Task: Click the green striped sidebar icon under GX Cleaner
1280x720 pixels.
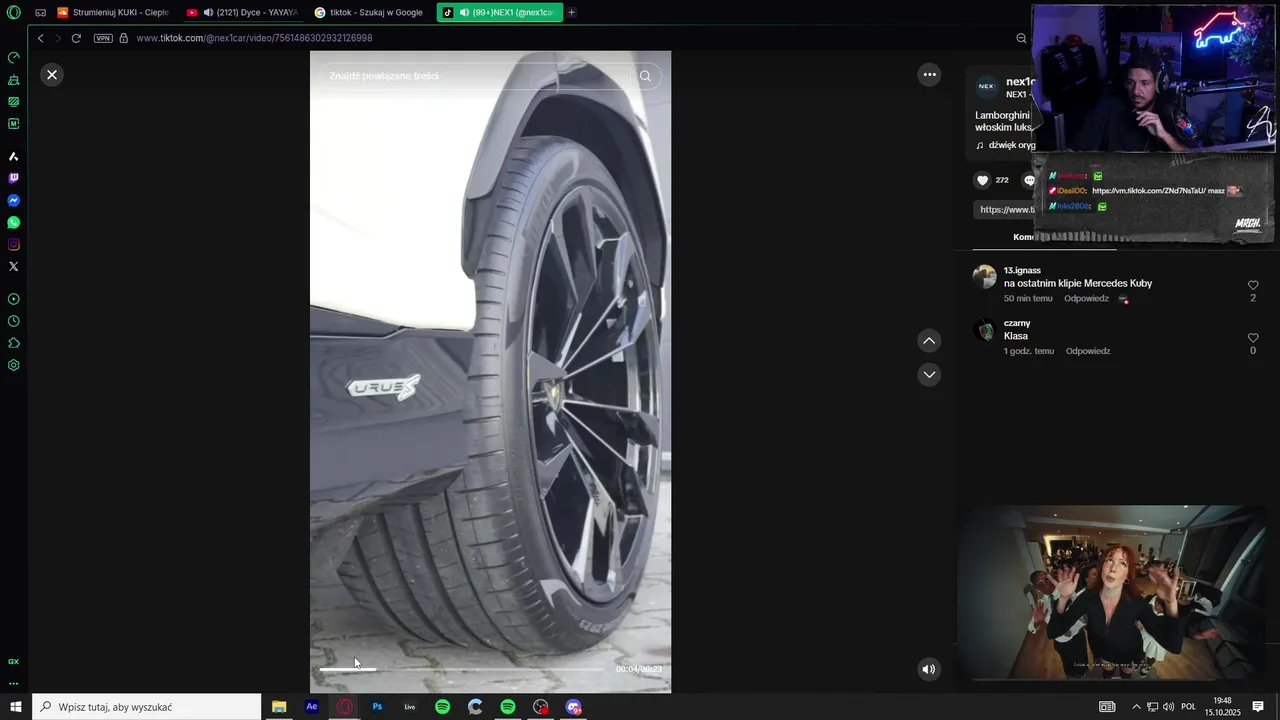Action: 13,102
